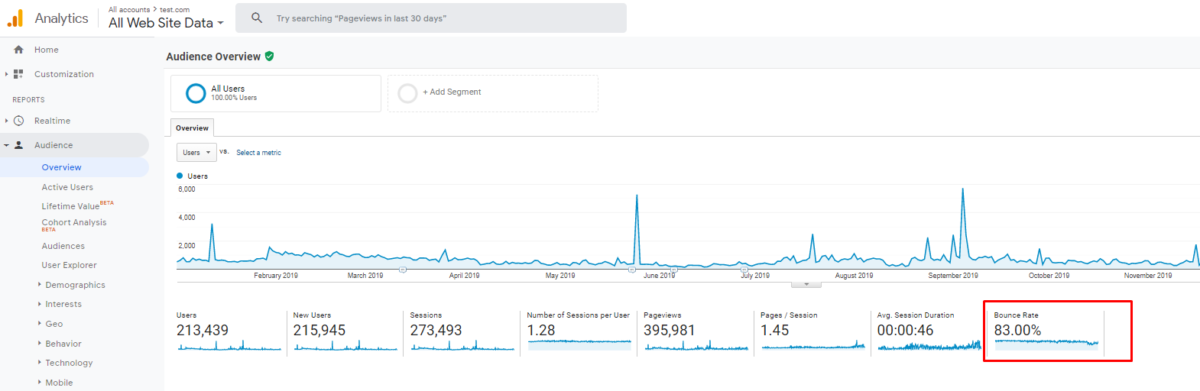1200x391 pixels.
Task: Click the Add Segment button
Action: click(492, 93)
